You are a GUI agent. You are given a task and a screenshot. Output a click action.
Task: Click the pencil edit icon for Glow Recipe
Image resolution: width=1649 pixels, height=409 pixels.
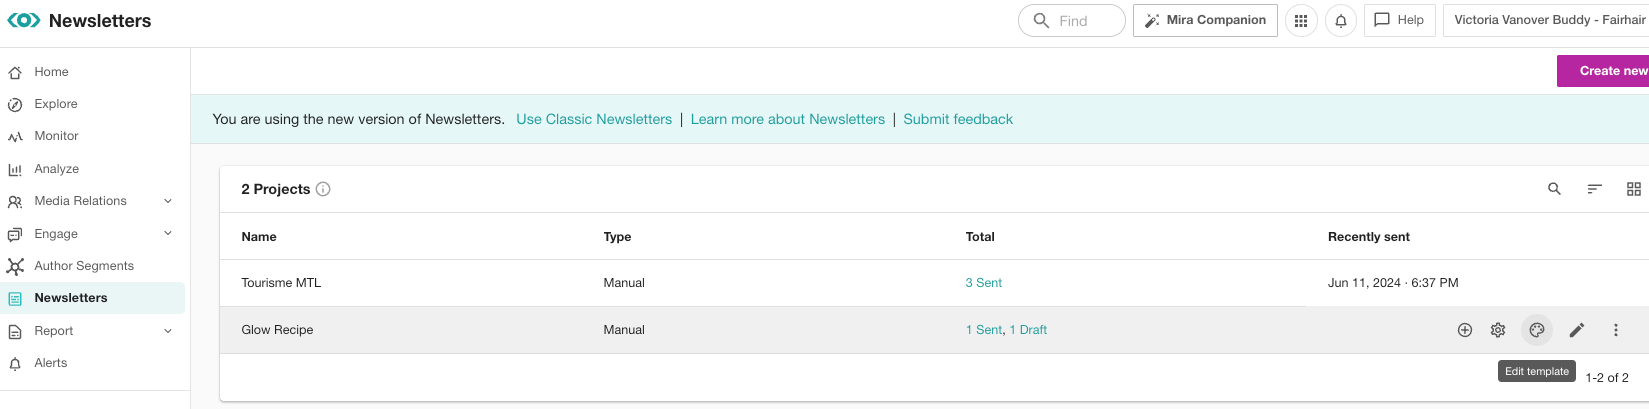[1577, 330]
